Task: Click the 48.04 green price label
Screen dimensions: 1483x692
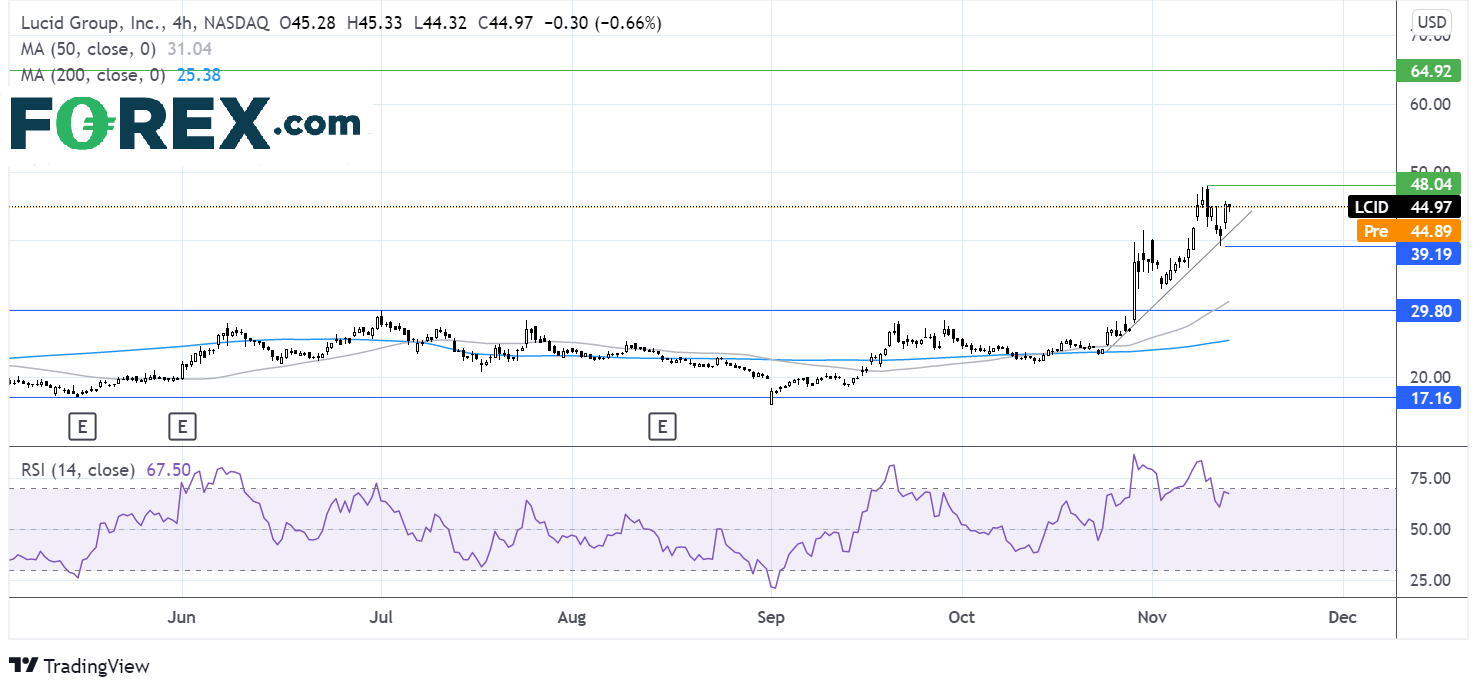Action: pyautogui.click(x=1428, y=185)
